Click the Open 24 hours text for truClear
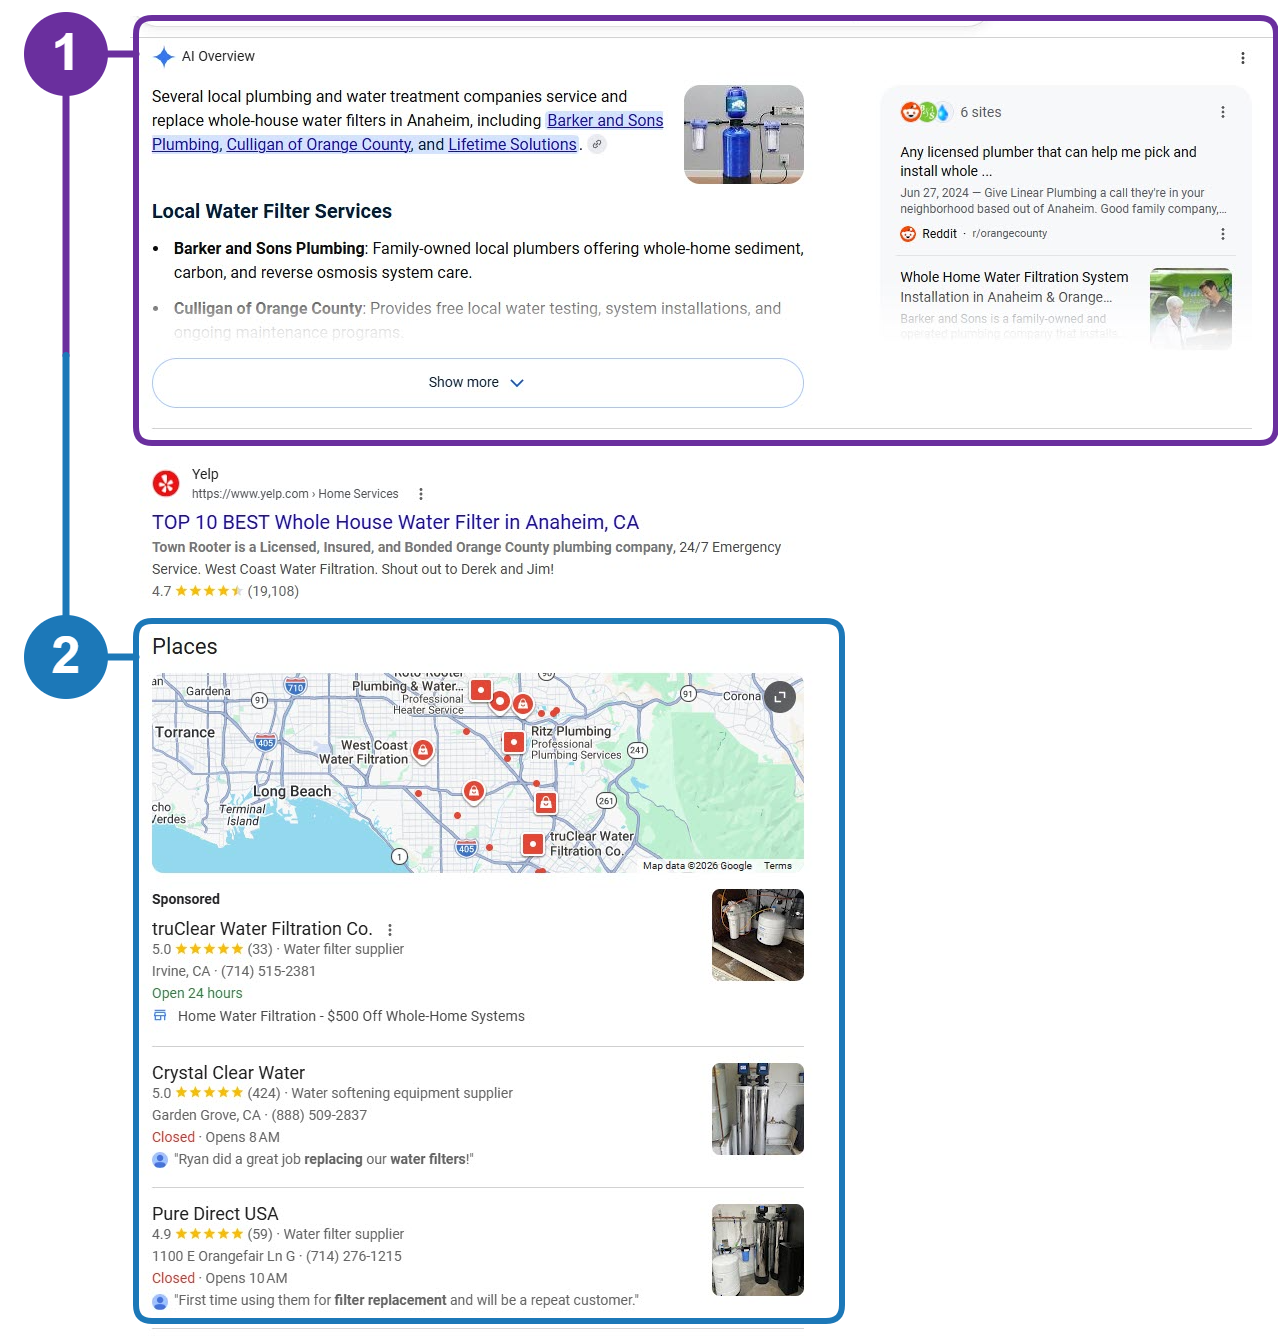Screen dimensions: 1278x1336 [x=197, y=993]
